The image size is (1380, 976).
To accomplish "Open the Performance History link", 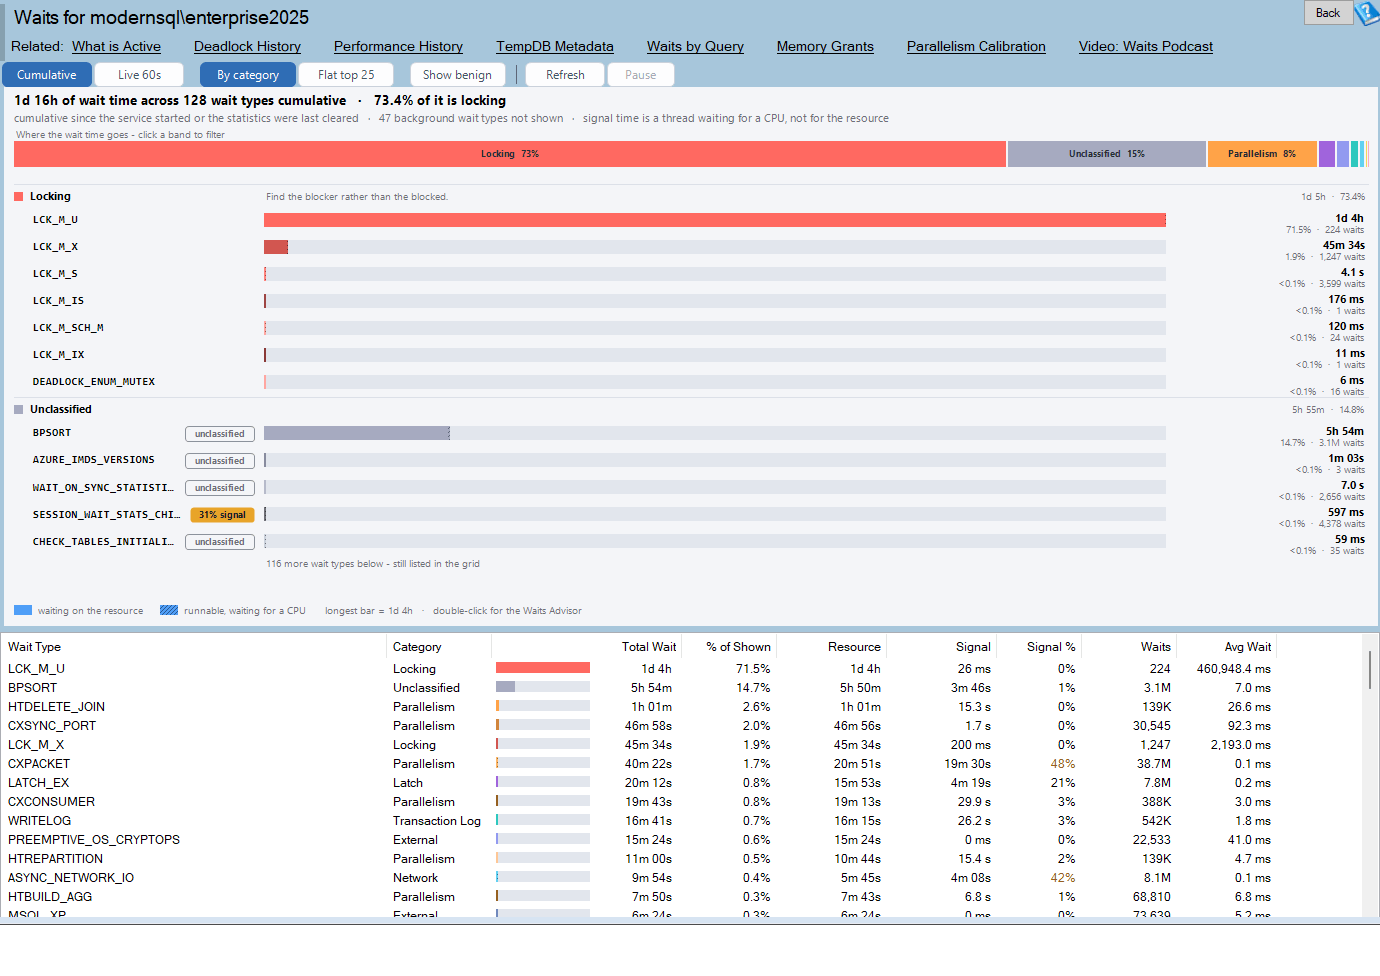I will [x=398, y=46].
